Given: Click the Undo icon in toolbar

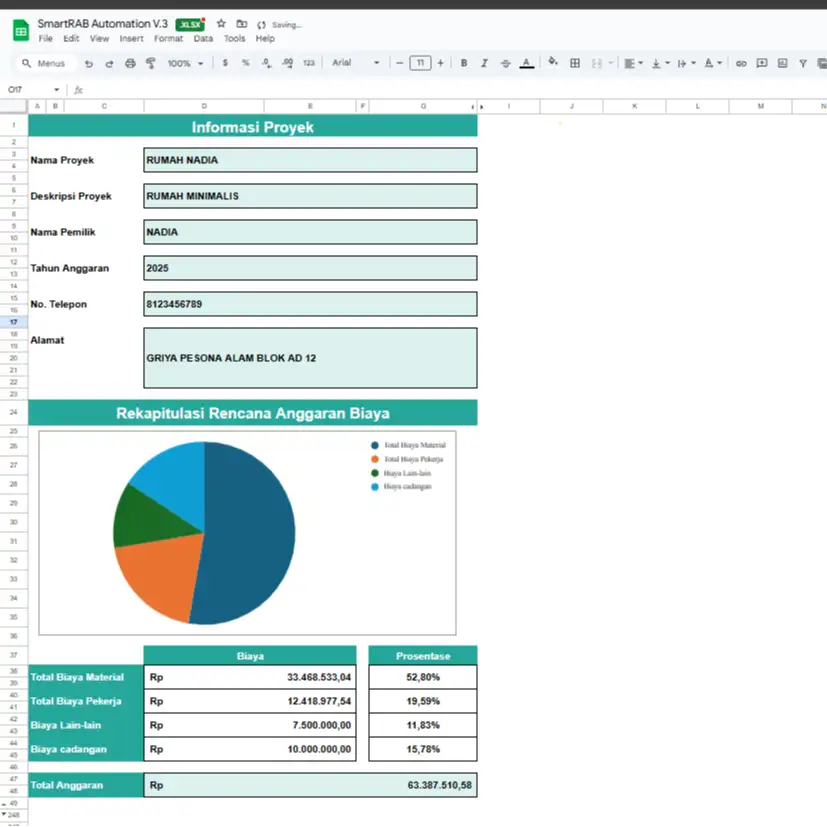Looking at the screenshot, I should pos(89,63).
